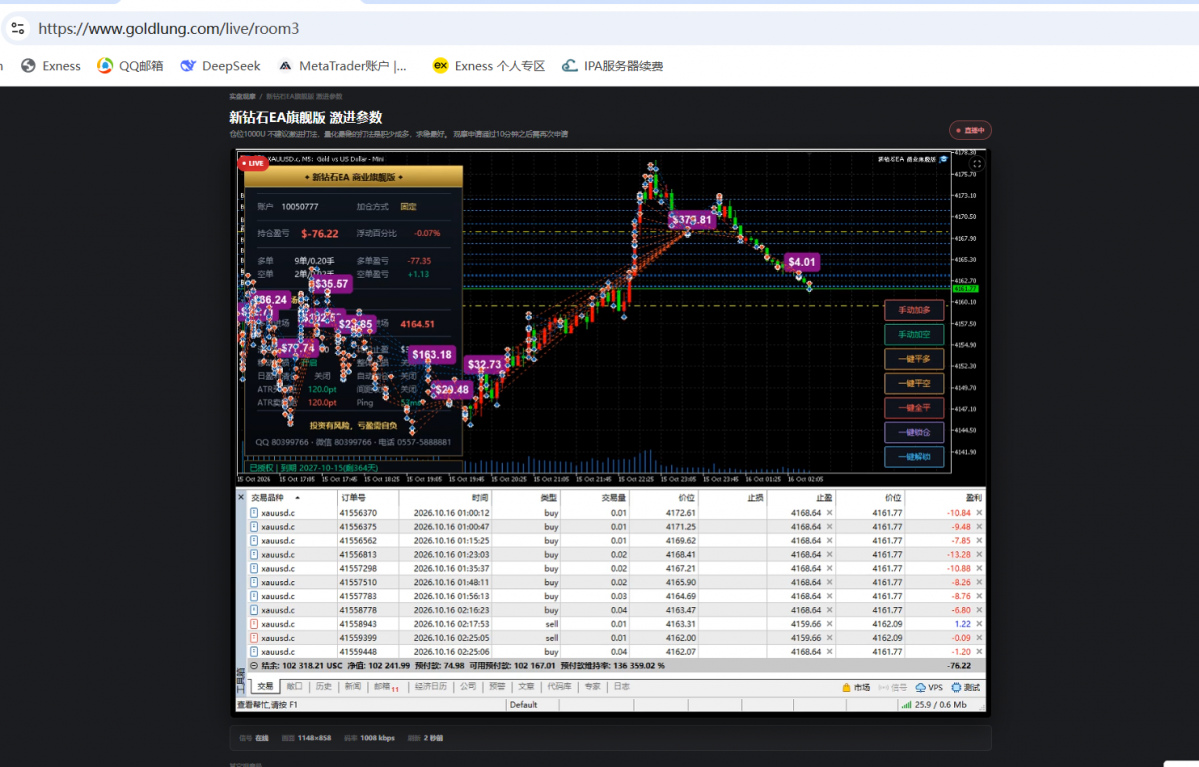Click the connection signal bars in status bar
This screenshot has height=767, width=1199.
point(906,705)
